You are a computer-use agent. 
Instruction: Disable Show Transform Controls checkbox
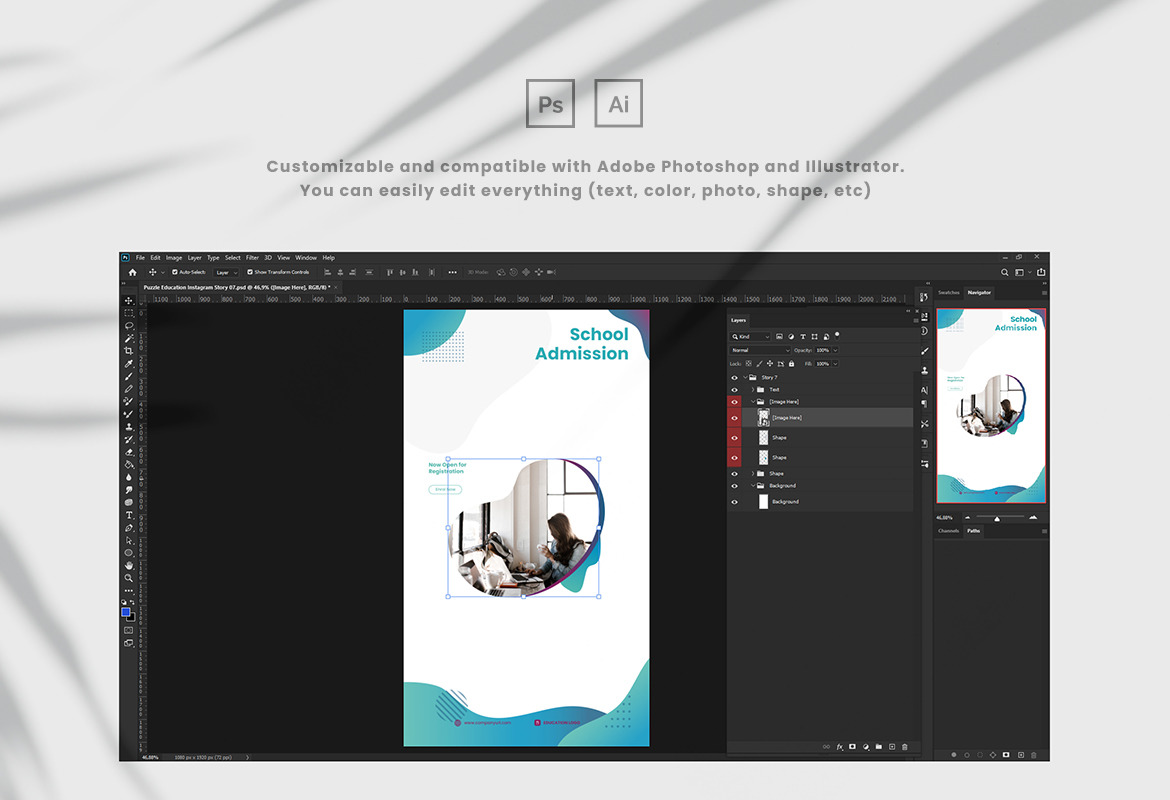pyautogui.click(x=250, y=272)
